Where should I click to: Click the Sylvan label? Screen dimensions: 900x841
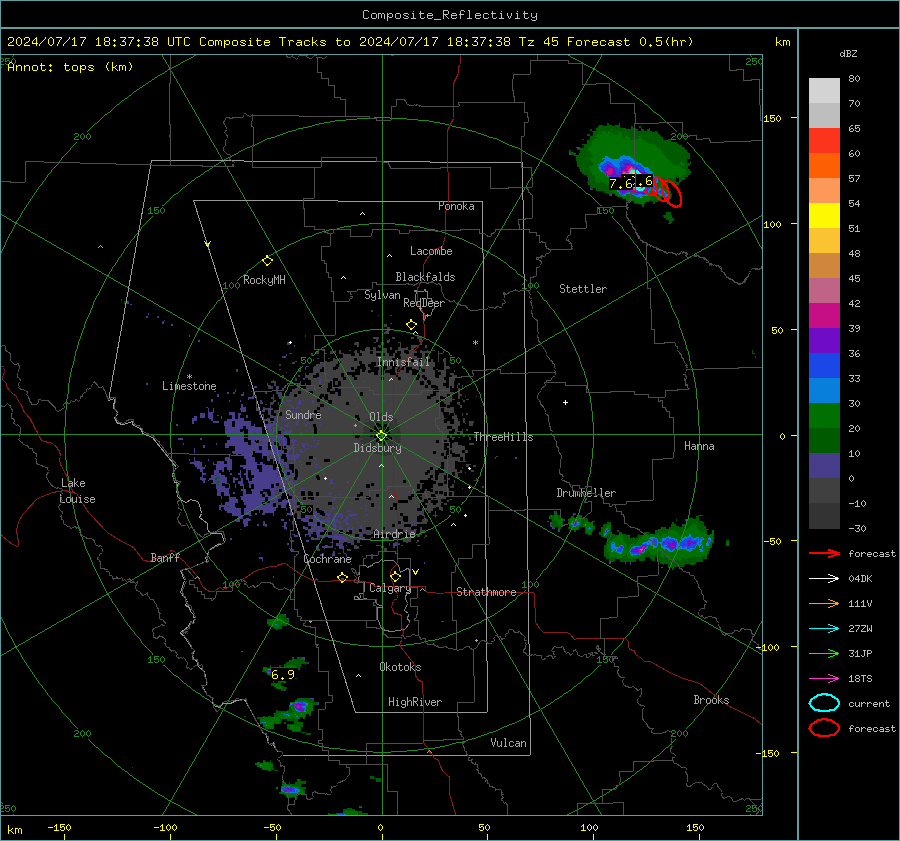click(x=382, y=295)
